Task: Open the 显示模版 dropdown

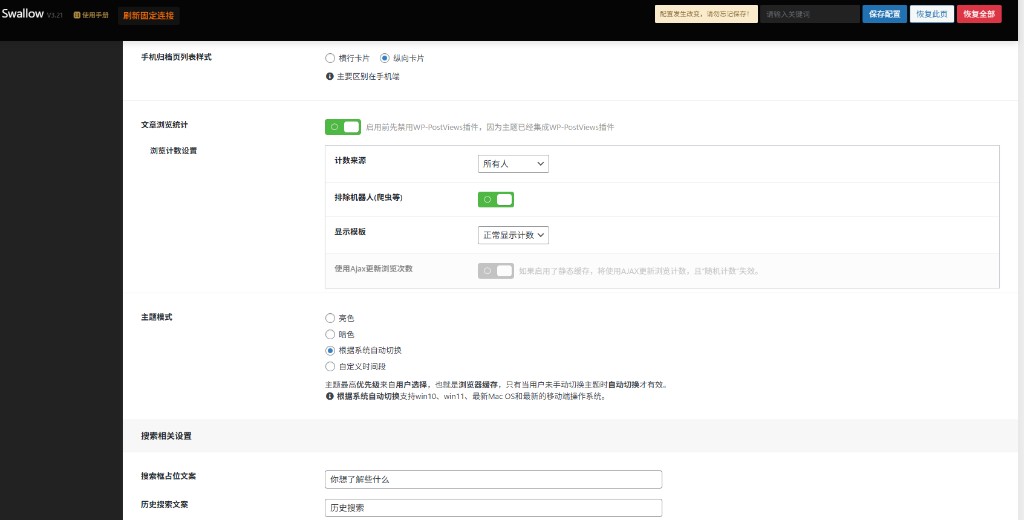Action: click(x=513, y=235)
